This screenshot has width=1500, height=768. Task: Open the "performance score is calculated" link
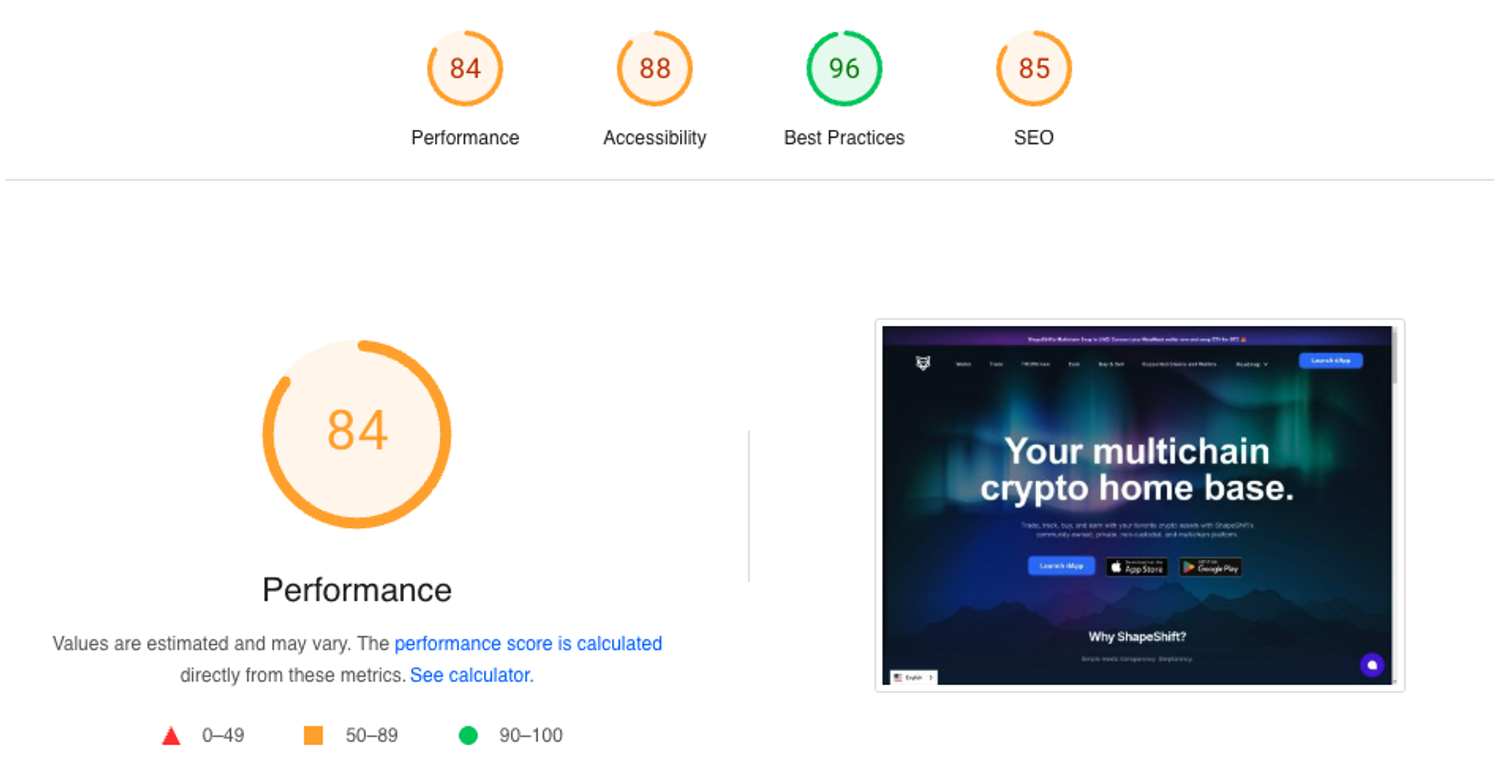pos(528,644)
